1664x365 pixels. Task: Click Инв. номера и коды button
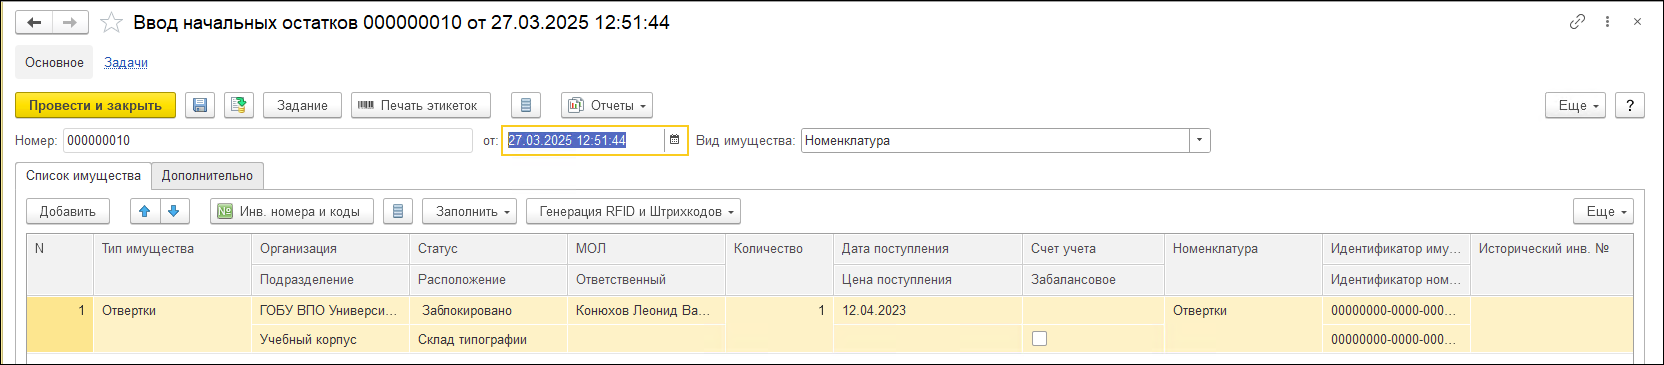coord(292,211)
